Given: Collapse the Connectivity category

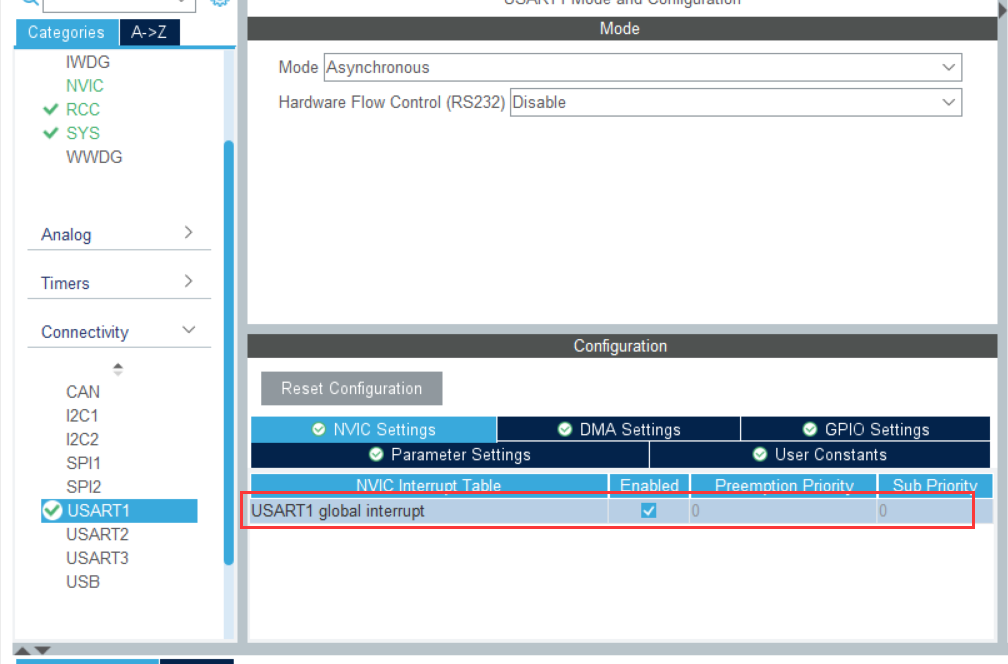Looking at the screenshot, I should tap(119, 332).
